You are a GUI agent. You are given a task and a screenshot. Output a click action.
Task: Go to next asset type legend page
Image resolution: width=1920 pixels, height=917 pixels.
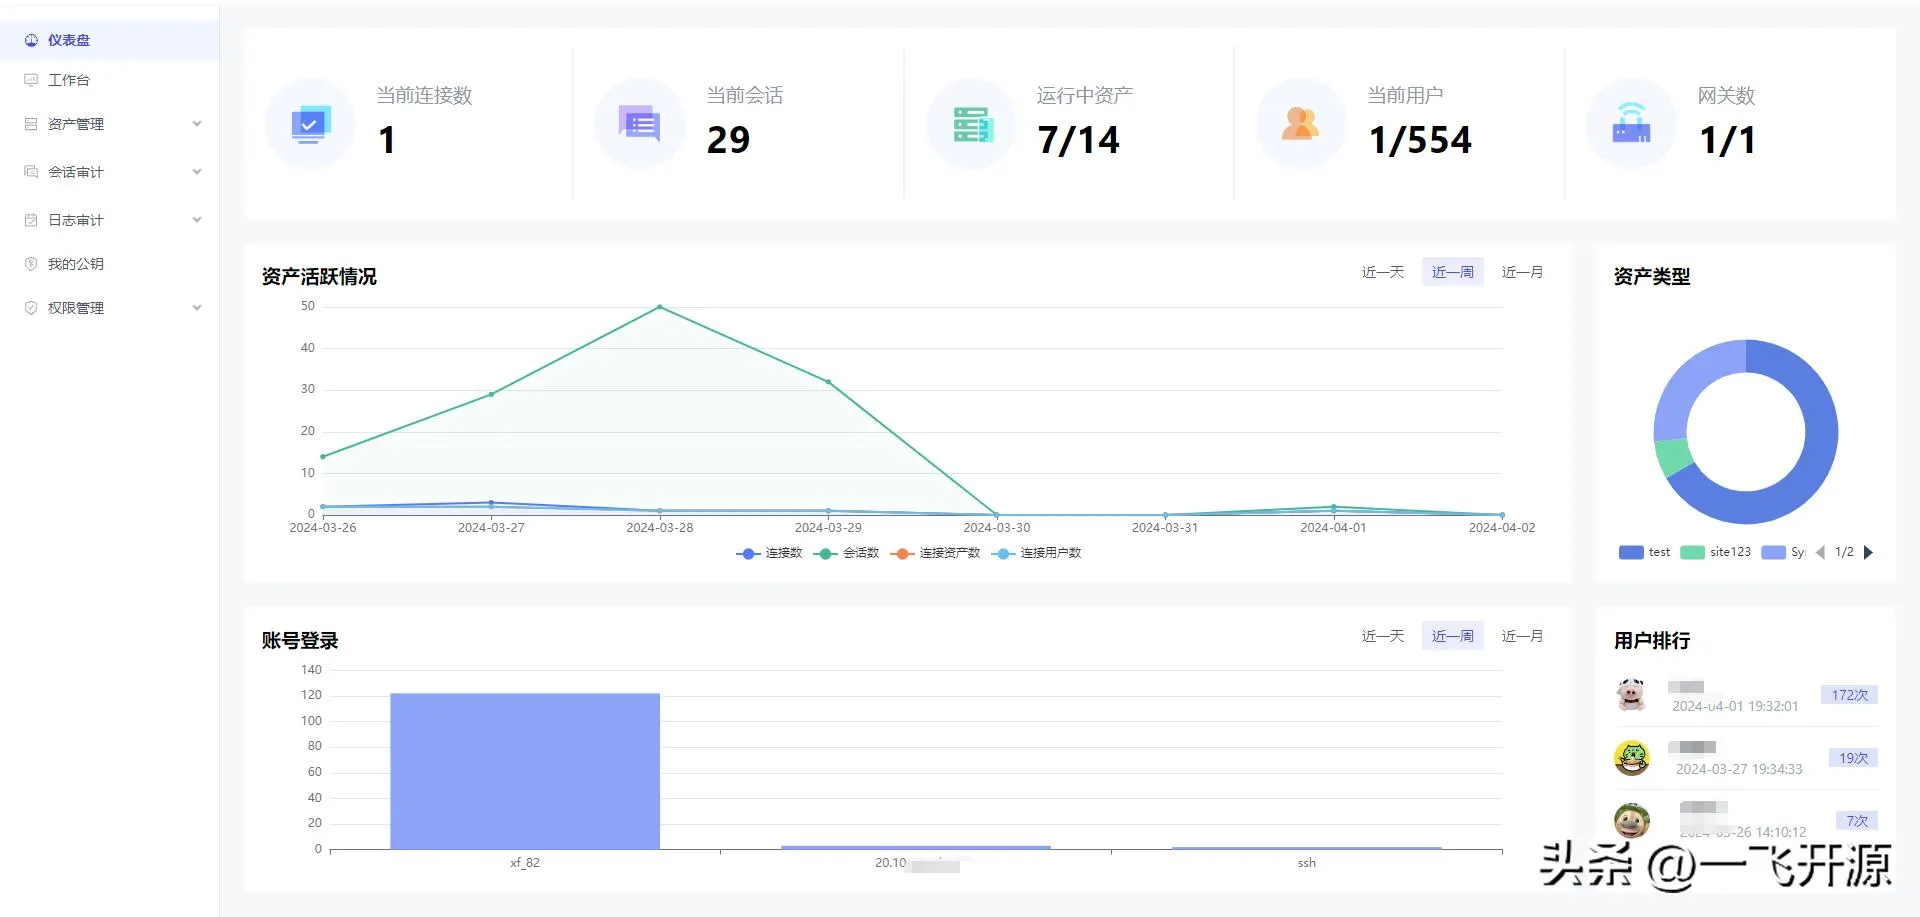point(1868,552)
